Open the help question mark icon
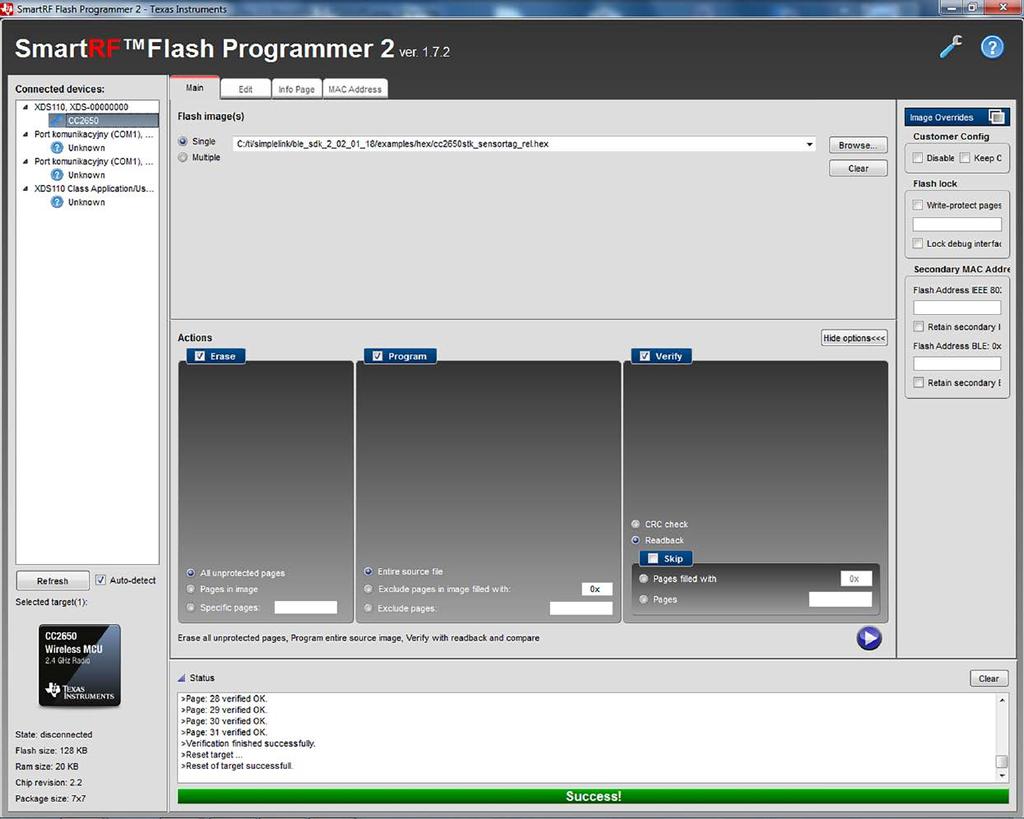Image resolution: width=1024 pixels, height=819 pixels. tap(992, 47)
